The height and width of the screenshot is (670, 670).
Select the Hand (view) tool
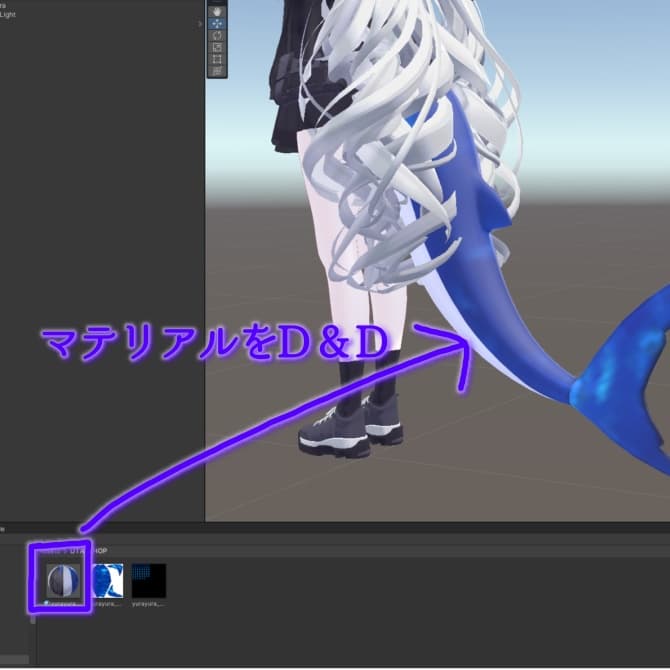[x=217, y=12]
